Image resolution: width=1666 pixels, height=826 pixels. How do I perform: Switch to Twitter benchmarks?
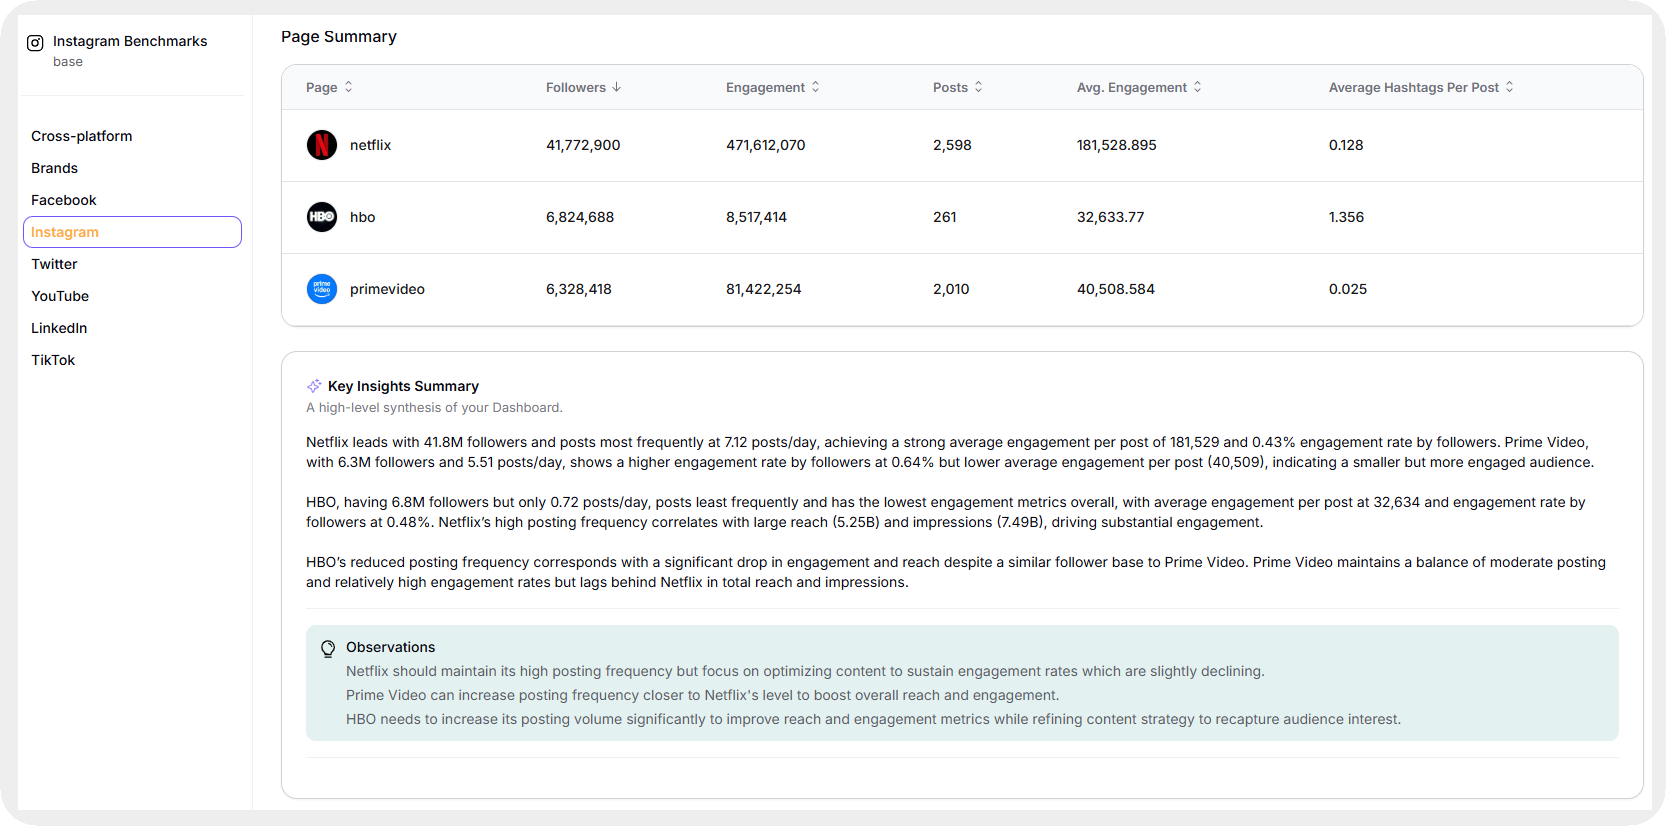click(132, 264)
